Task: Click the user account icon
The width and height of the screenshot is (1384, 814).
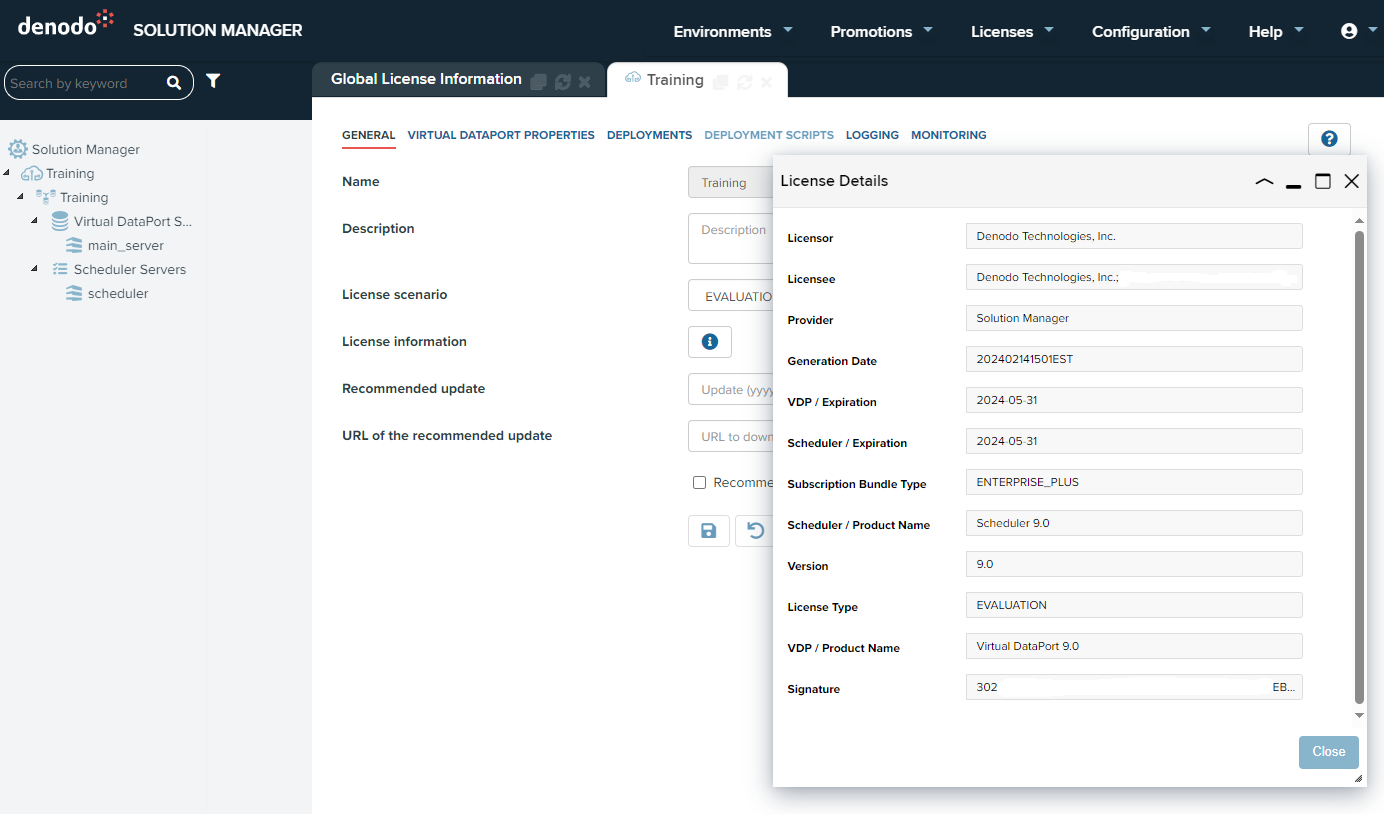Action: tap(1349, 31)
